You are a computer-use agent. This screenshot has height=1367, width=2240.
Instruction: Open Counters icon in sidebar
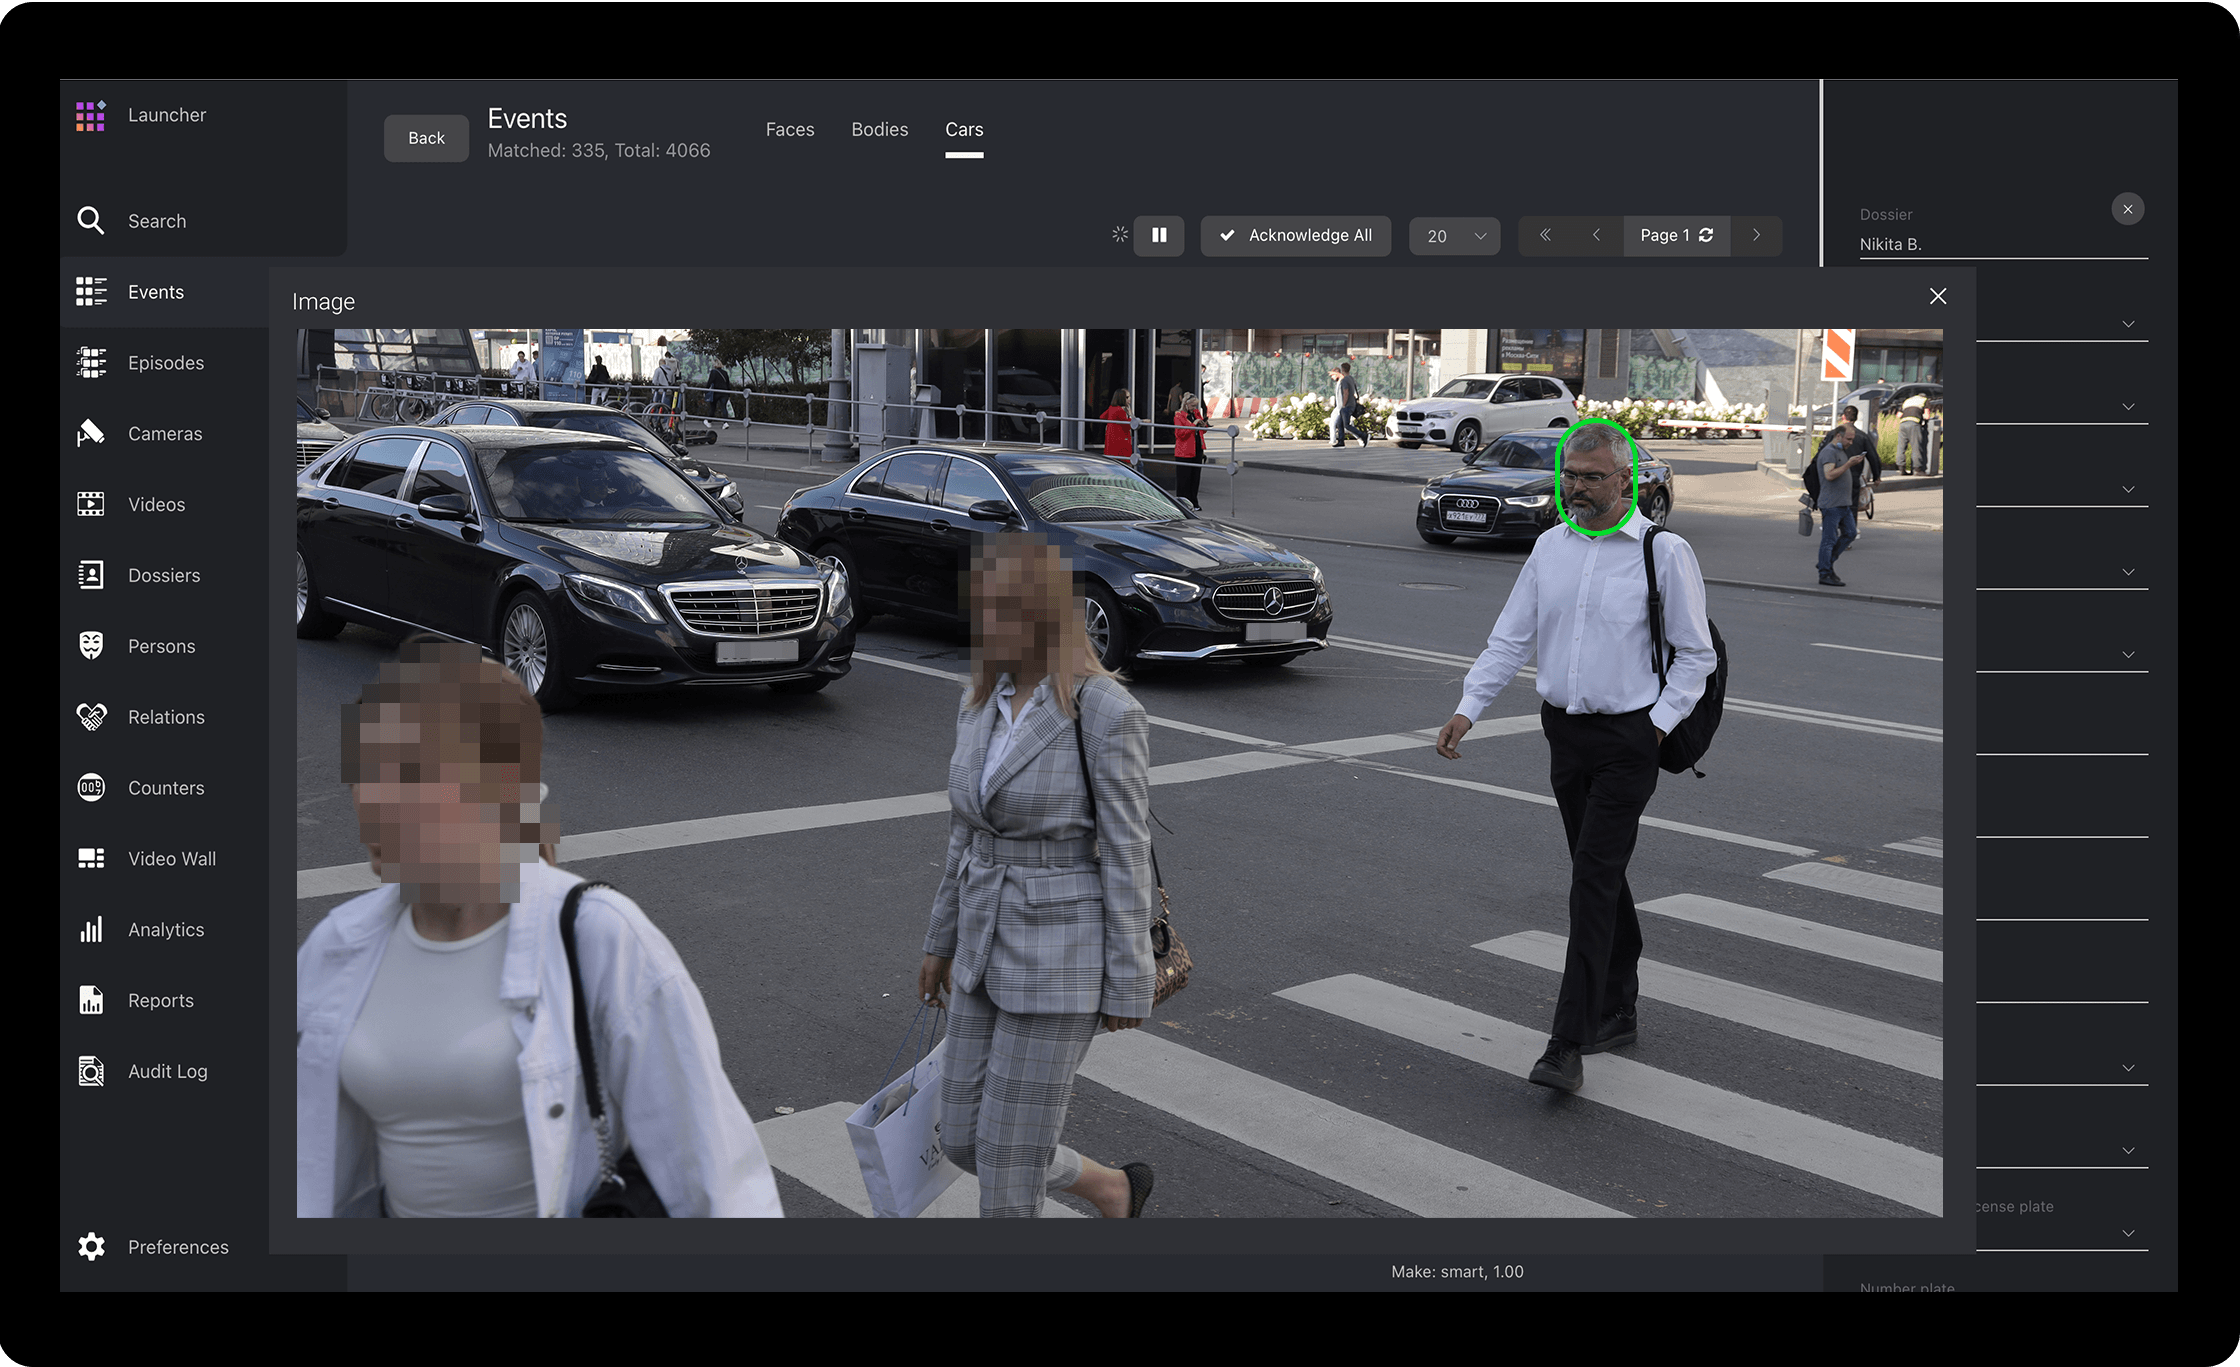[x=91, y=787]
